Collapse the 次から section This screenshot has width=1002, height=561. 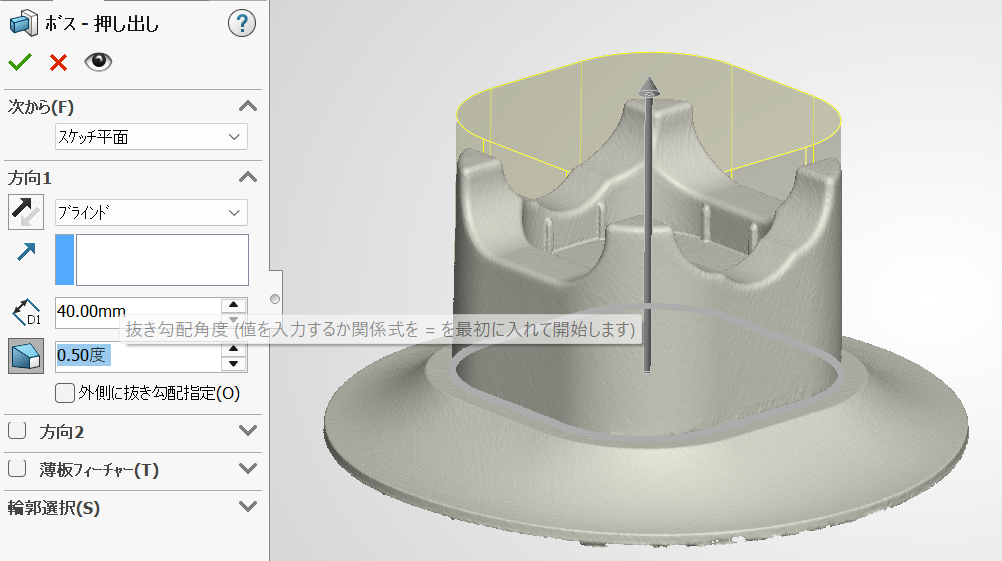(248, 106)
